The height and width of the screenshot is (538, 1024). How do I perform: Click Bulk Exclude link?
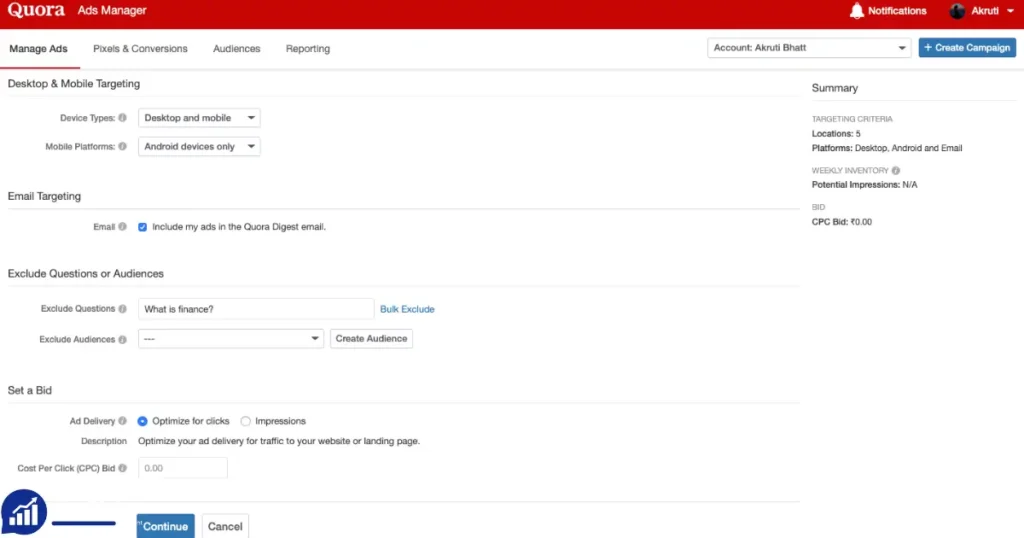pyautogui.click(x=407, y=309)
